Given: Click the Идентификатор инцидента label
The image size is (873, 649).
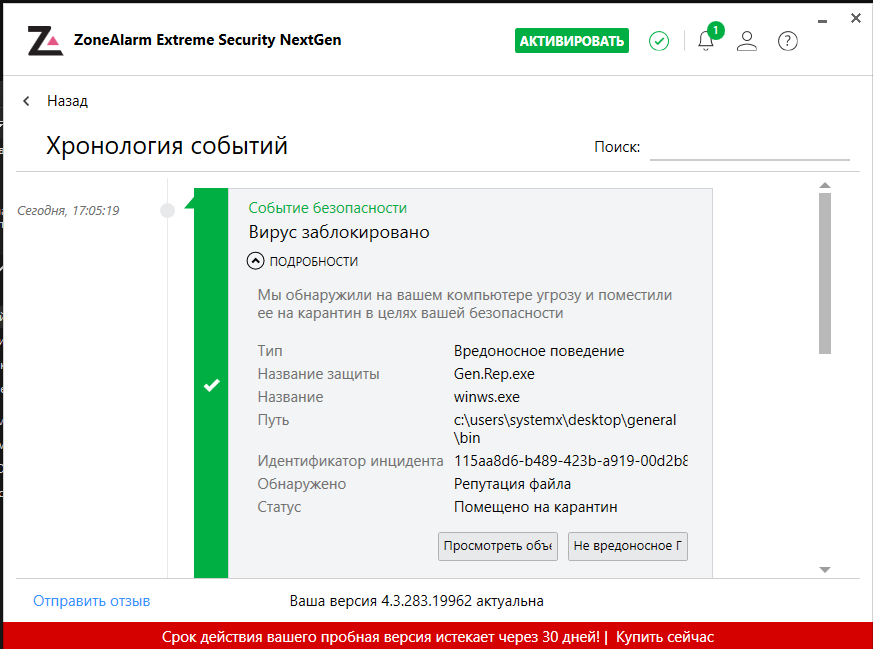Looking at the screenshot, I should 350,461.
